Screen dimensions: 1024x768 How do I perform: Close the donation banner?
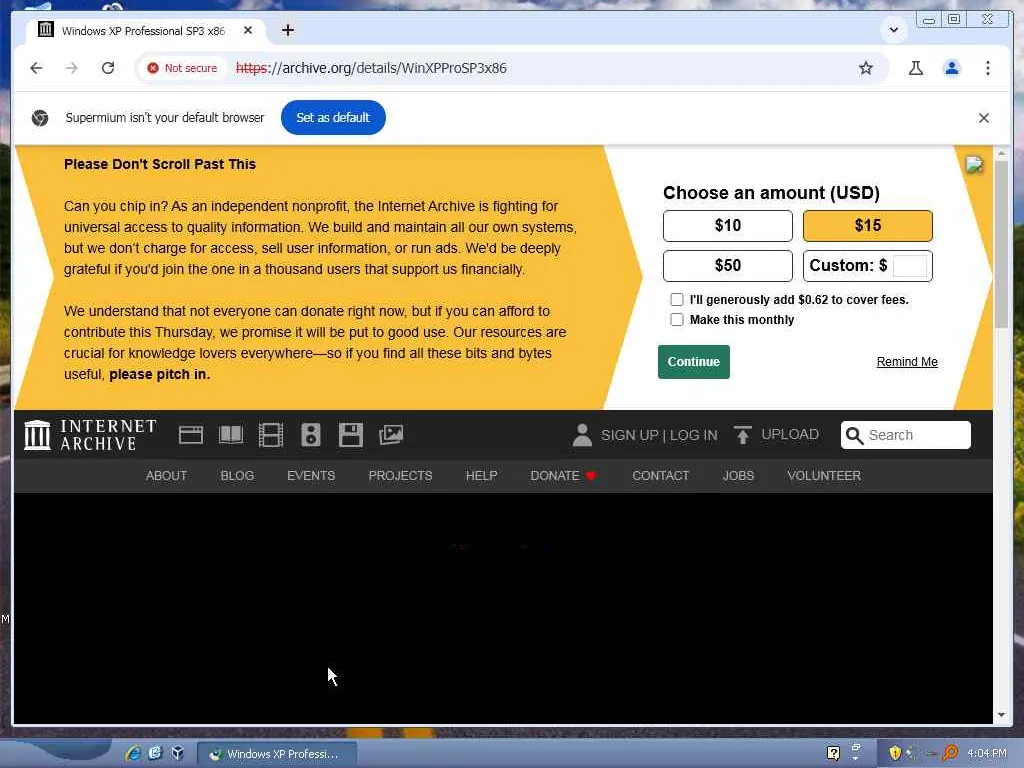pos(974,164)
